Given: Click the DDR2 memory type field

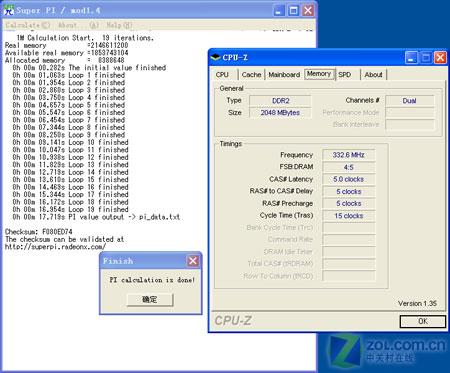Looking at the screenshot, I should click(280, 101).
